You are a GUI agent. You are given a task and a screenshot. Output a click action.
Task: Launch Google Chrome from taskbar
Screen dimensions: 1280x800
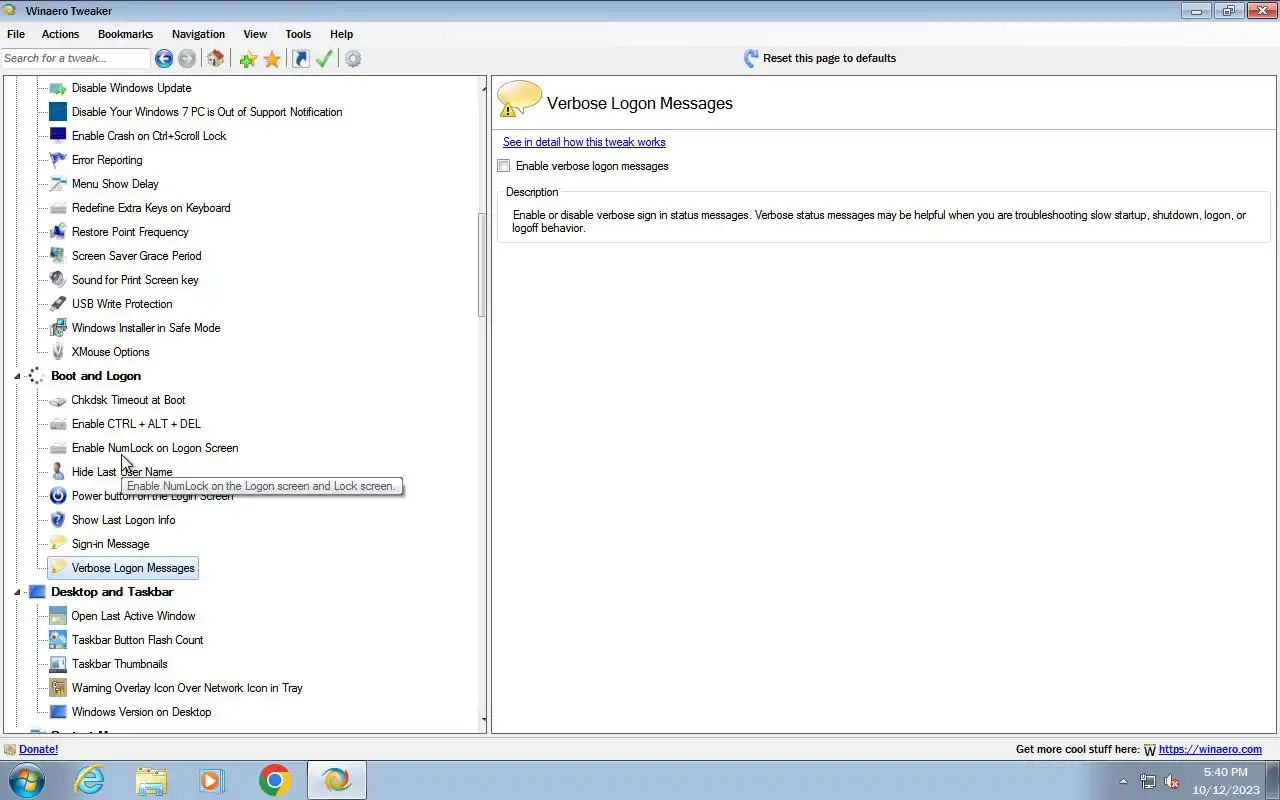(x=274, y=780)
